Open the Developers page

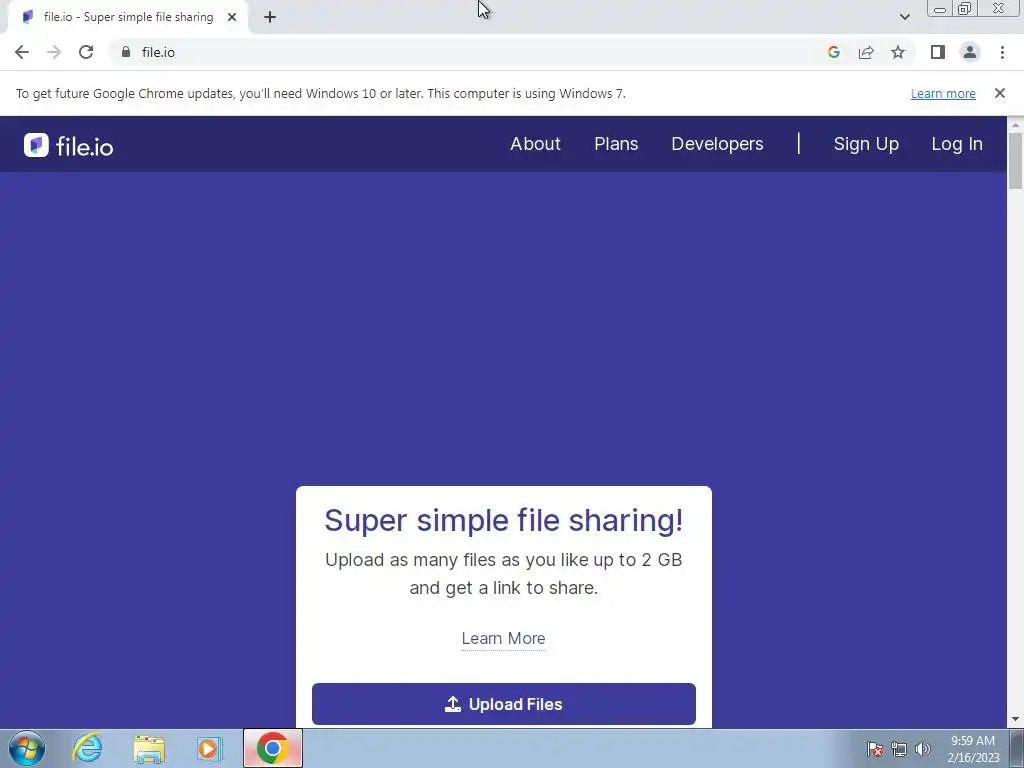(x=717, y=144)
